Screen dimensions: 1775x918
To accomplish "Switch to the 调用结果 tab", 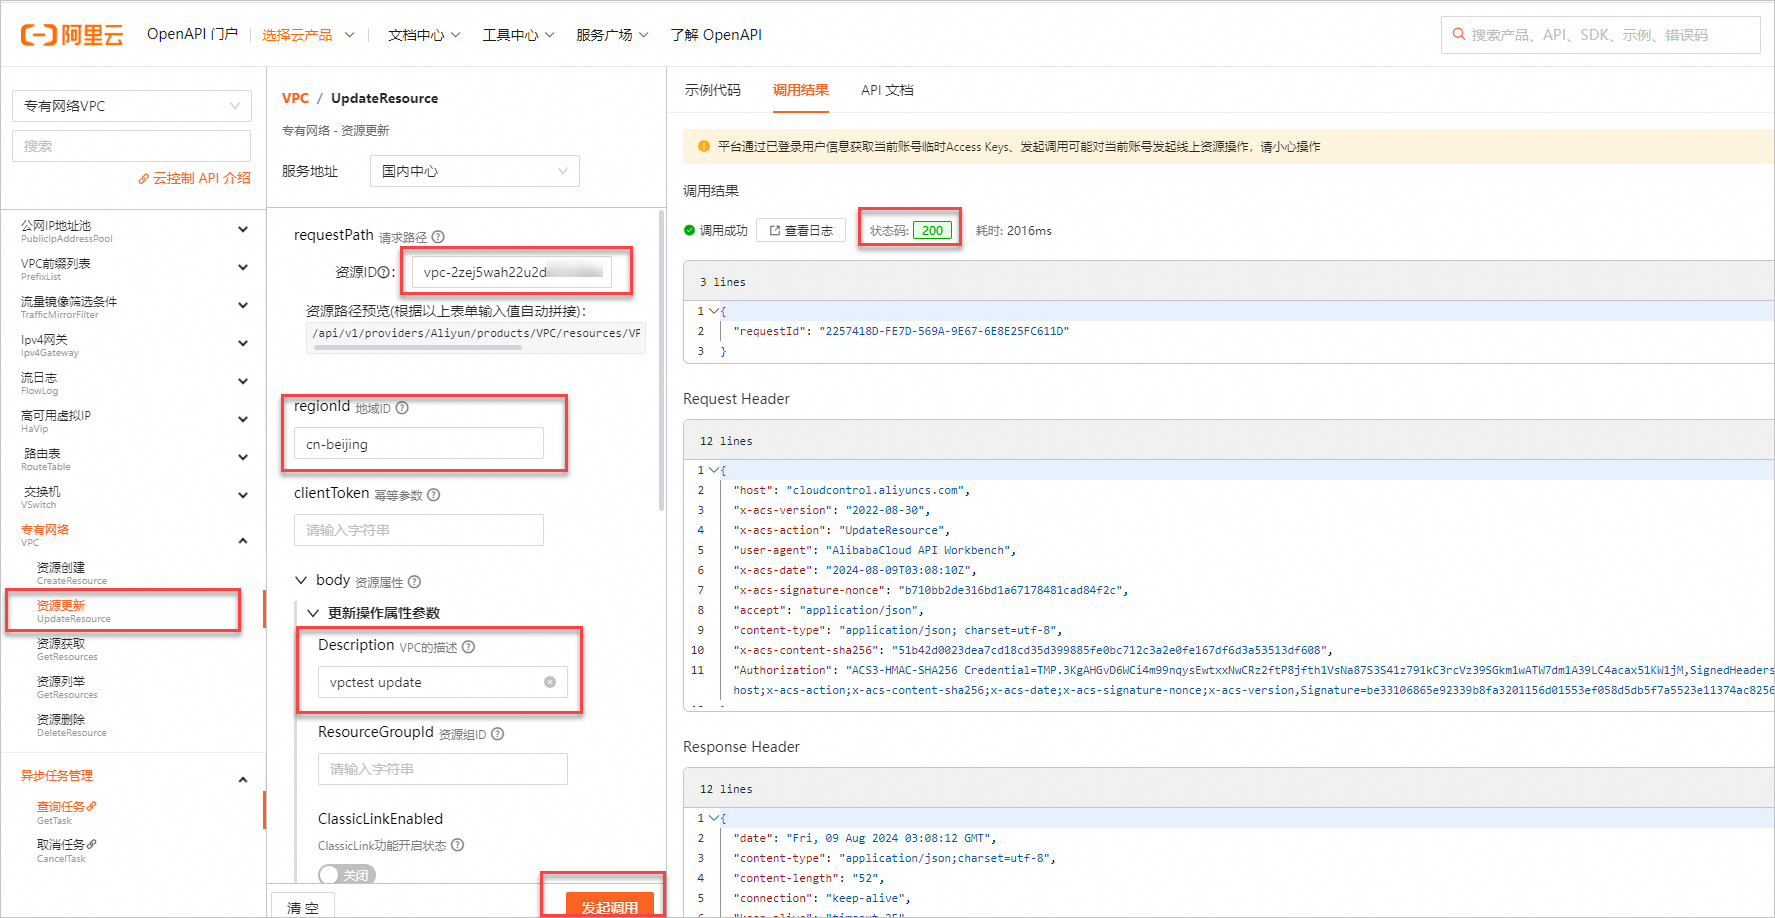I will pos(801,90).
